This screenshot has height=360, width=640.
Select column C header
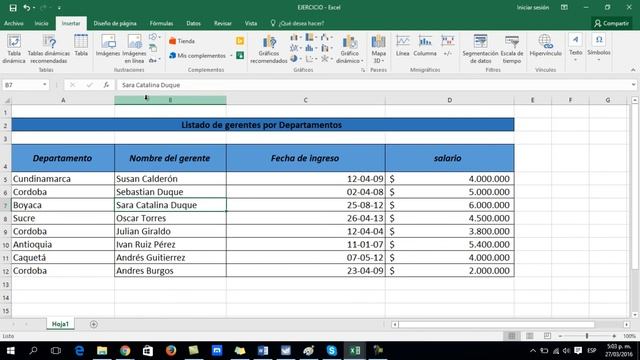click(x=305, y=100)
